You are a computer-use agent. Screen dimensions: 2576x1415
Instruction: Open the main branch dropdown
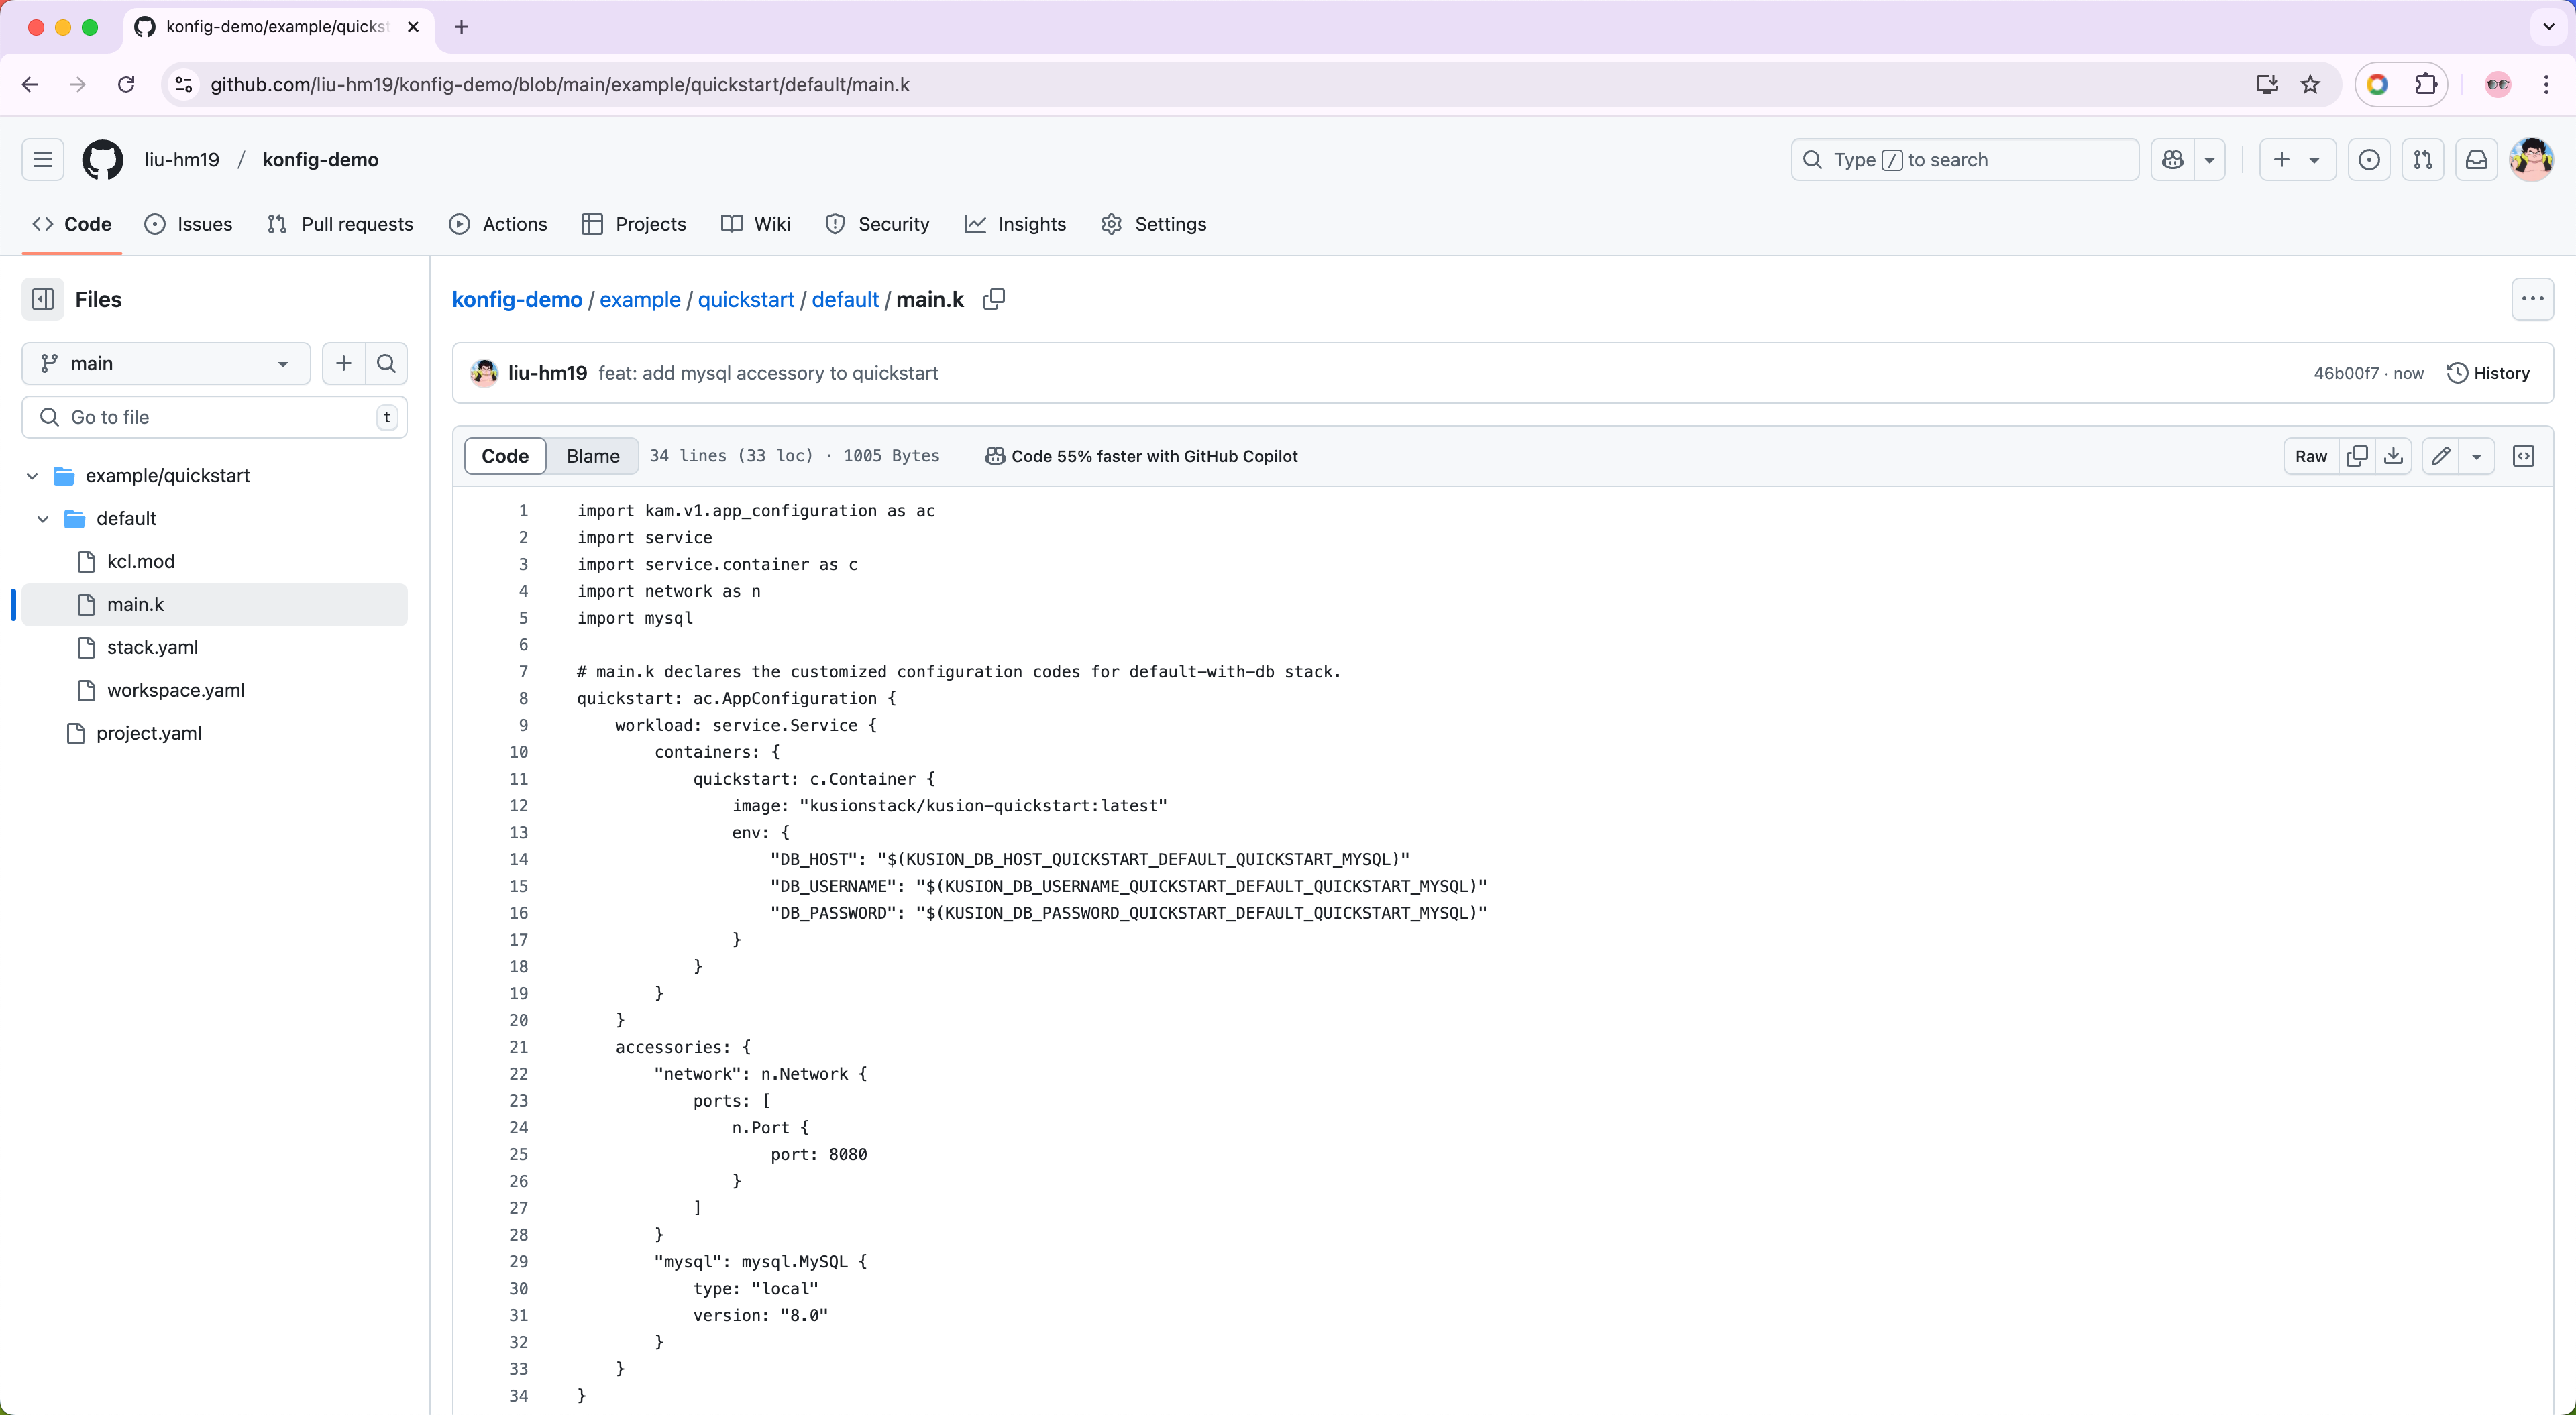click(x=165, y=363)
